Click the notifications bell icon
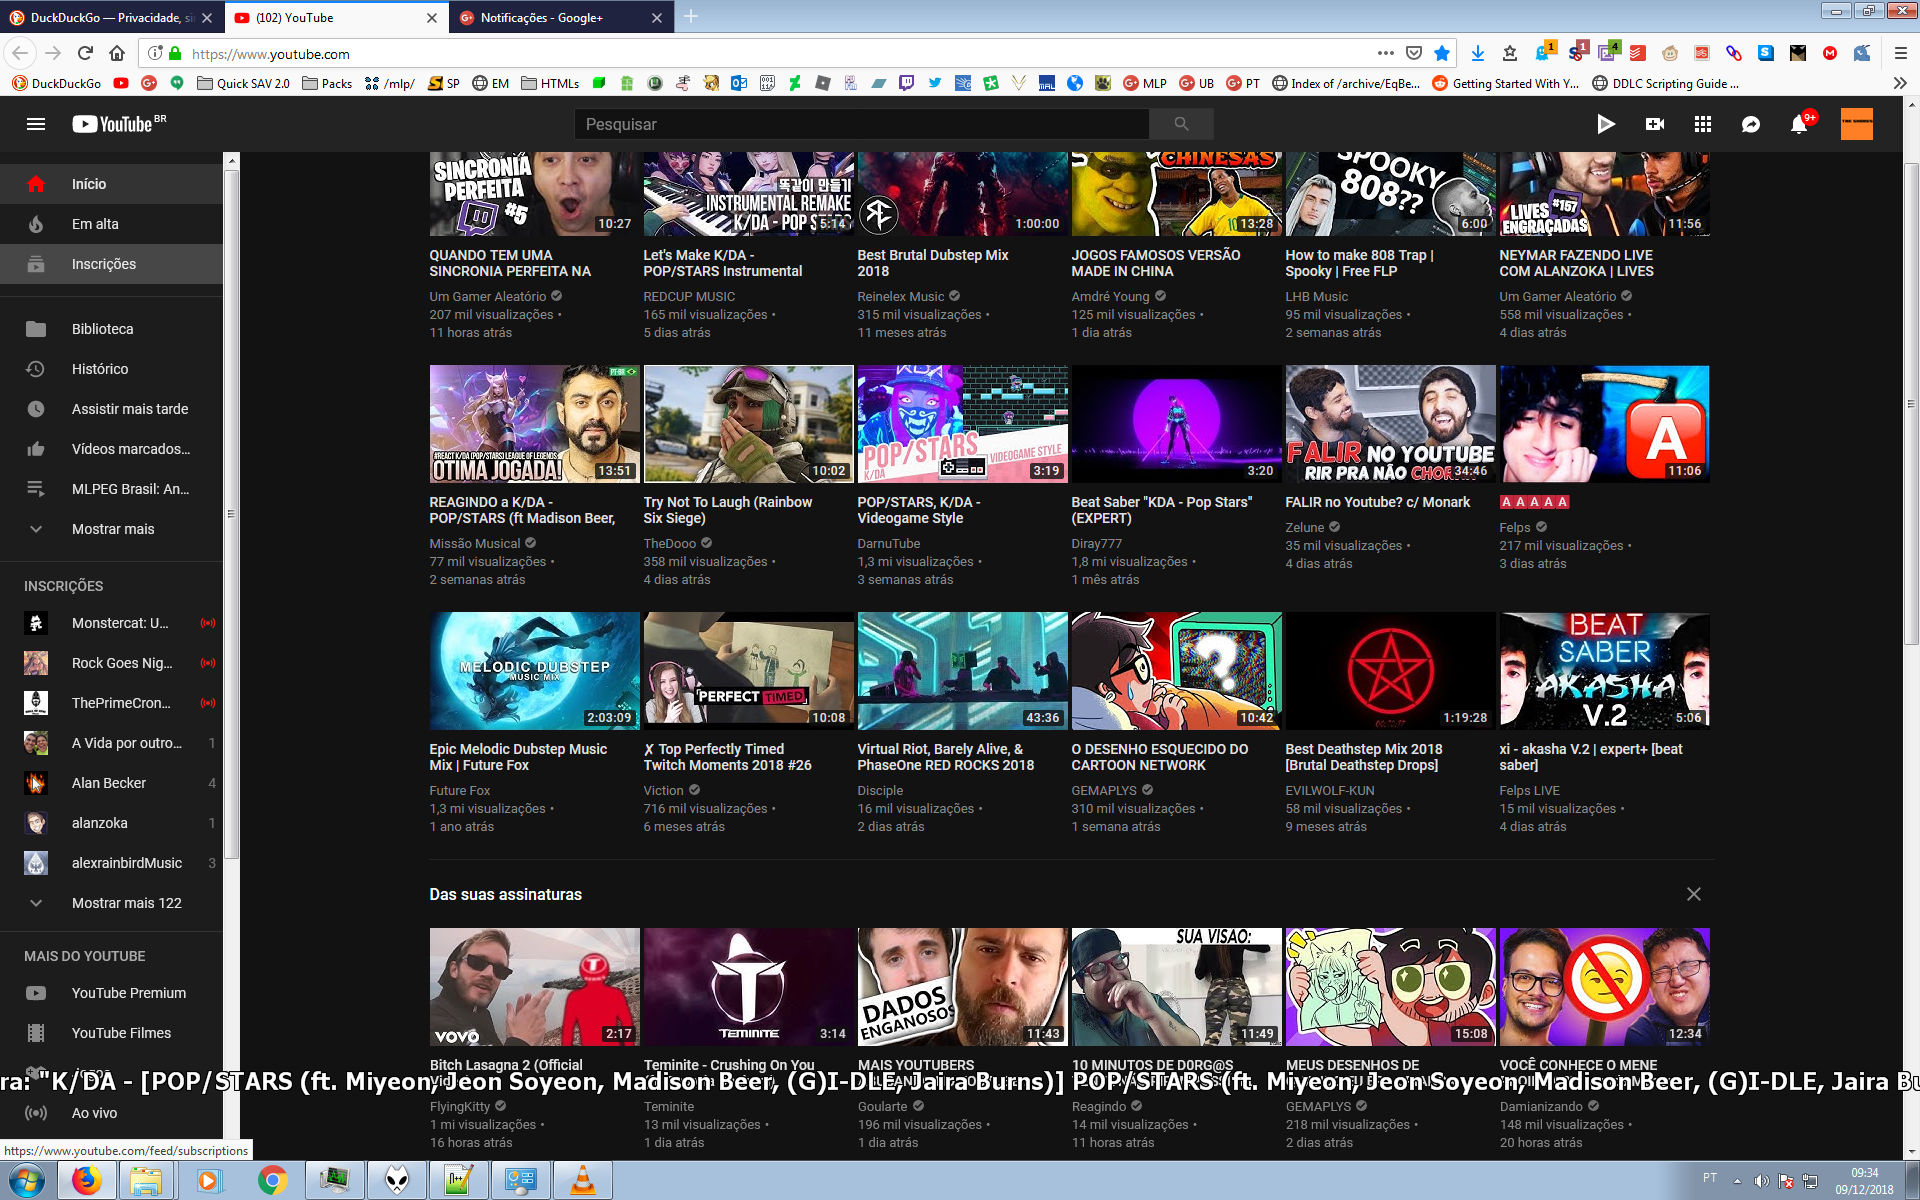This screenshot has height=1200, width=1920. pos(1798,124)
